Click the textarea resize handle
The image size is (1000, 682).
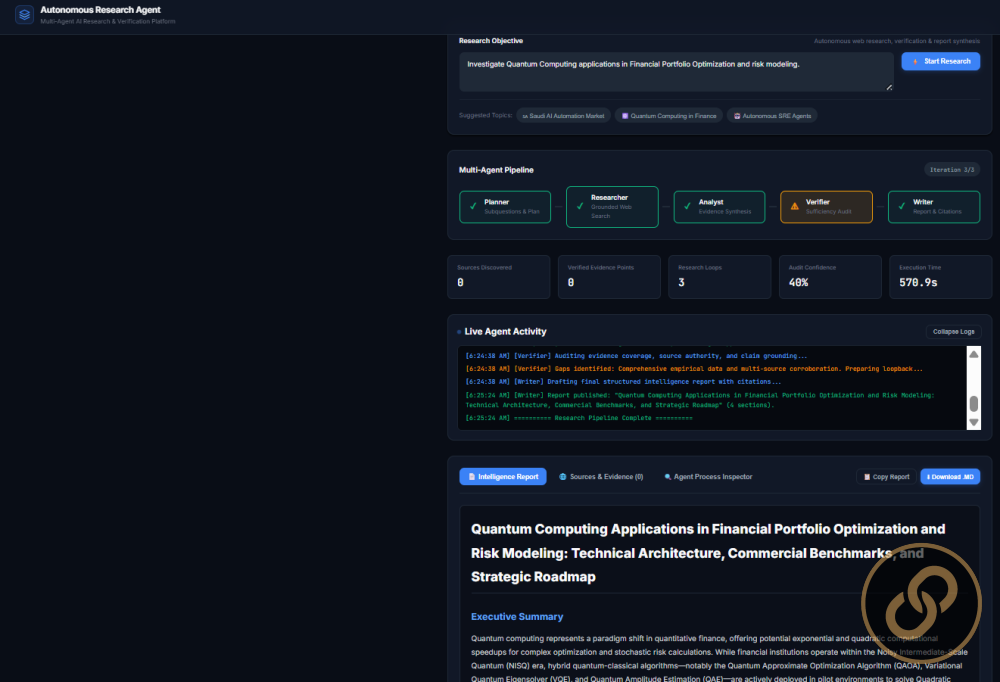889,87
